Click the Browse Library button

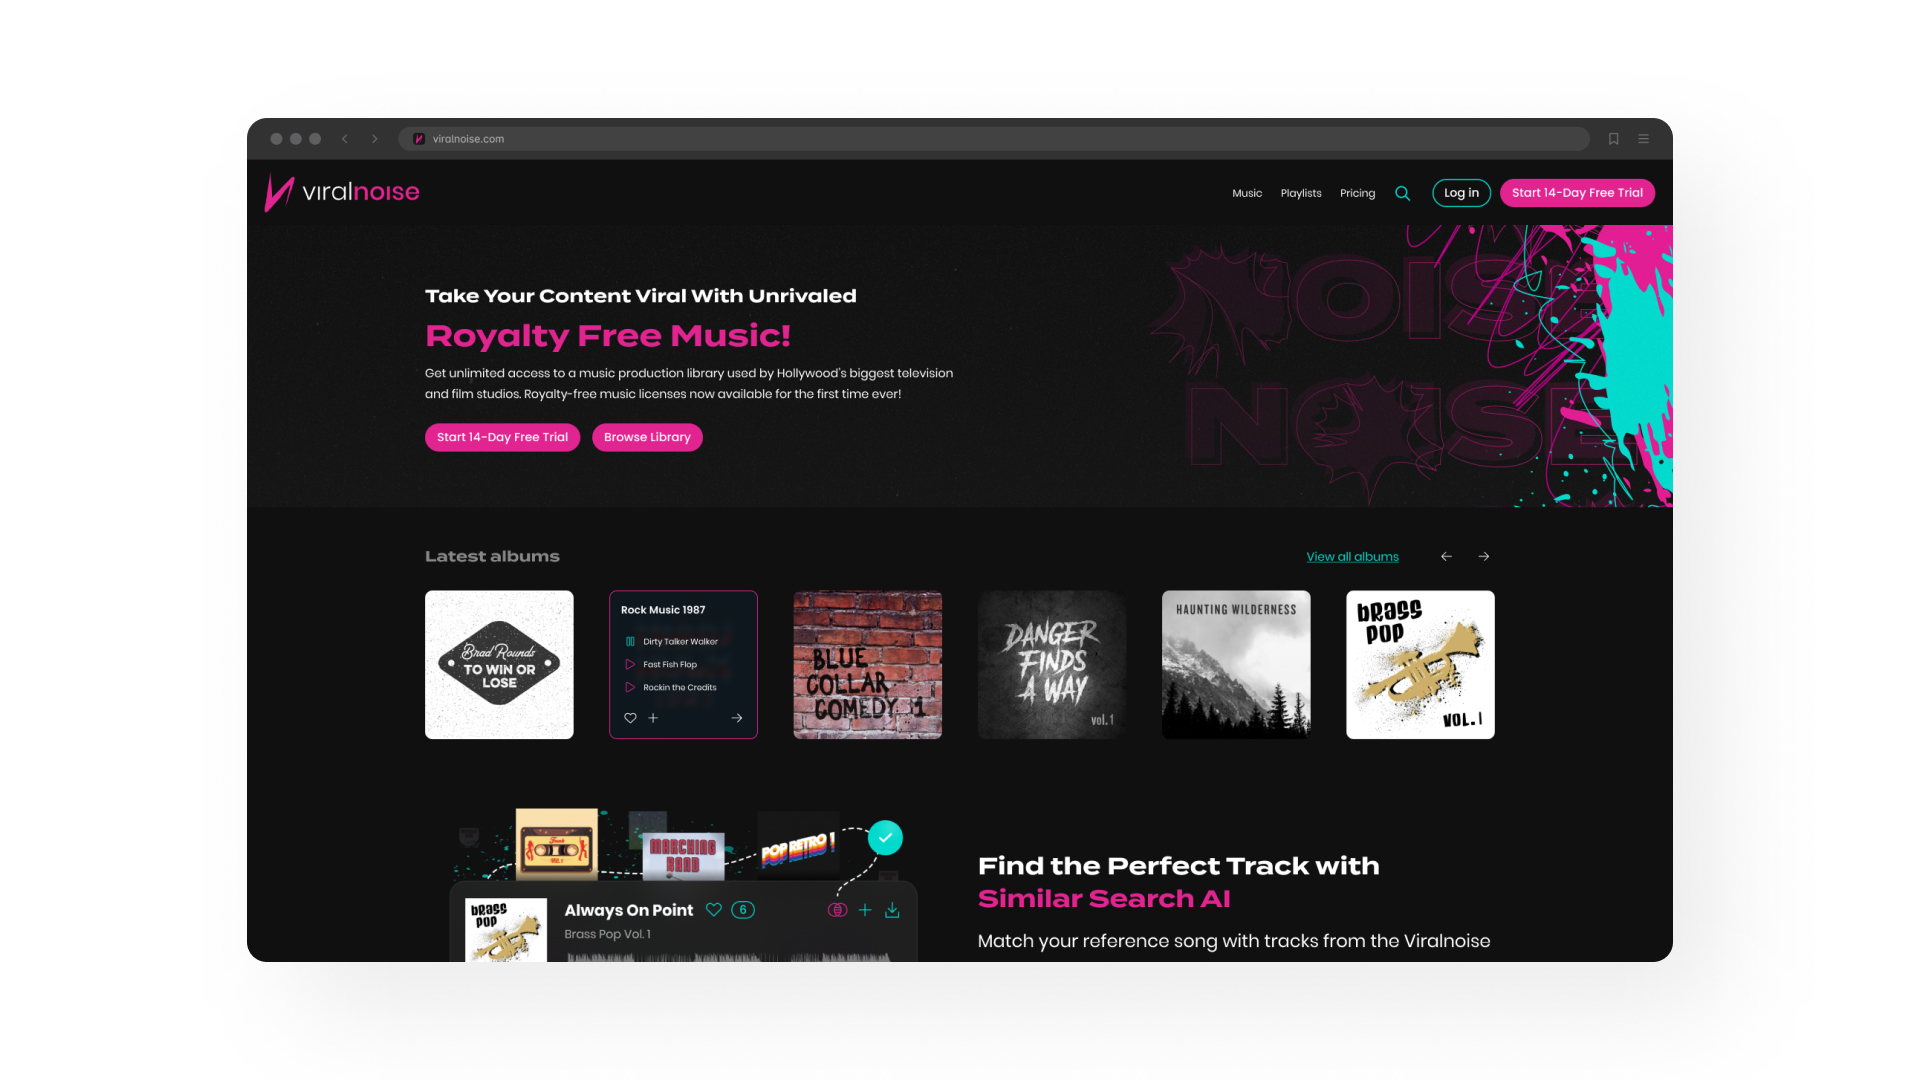pos(647,437)
